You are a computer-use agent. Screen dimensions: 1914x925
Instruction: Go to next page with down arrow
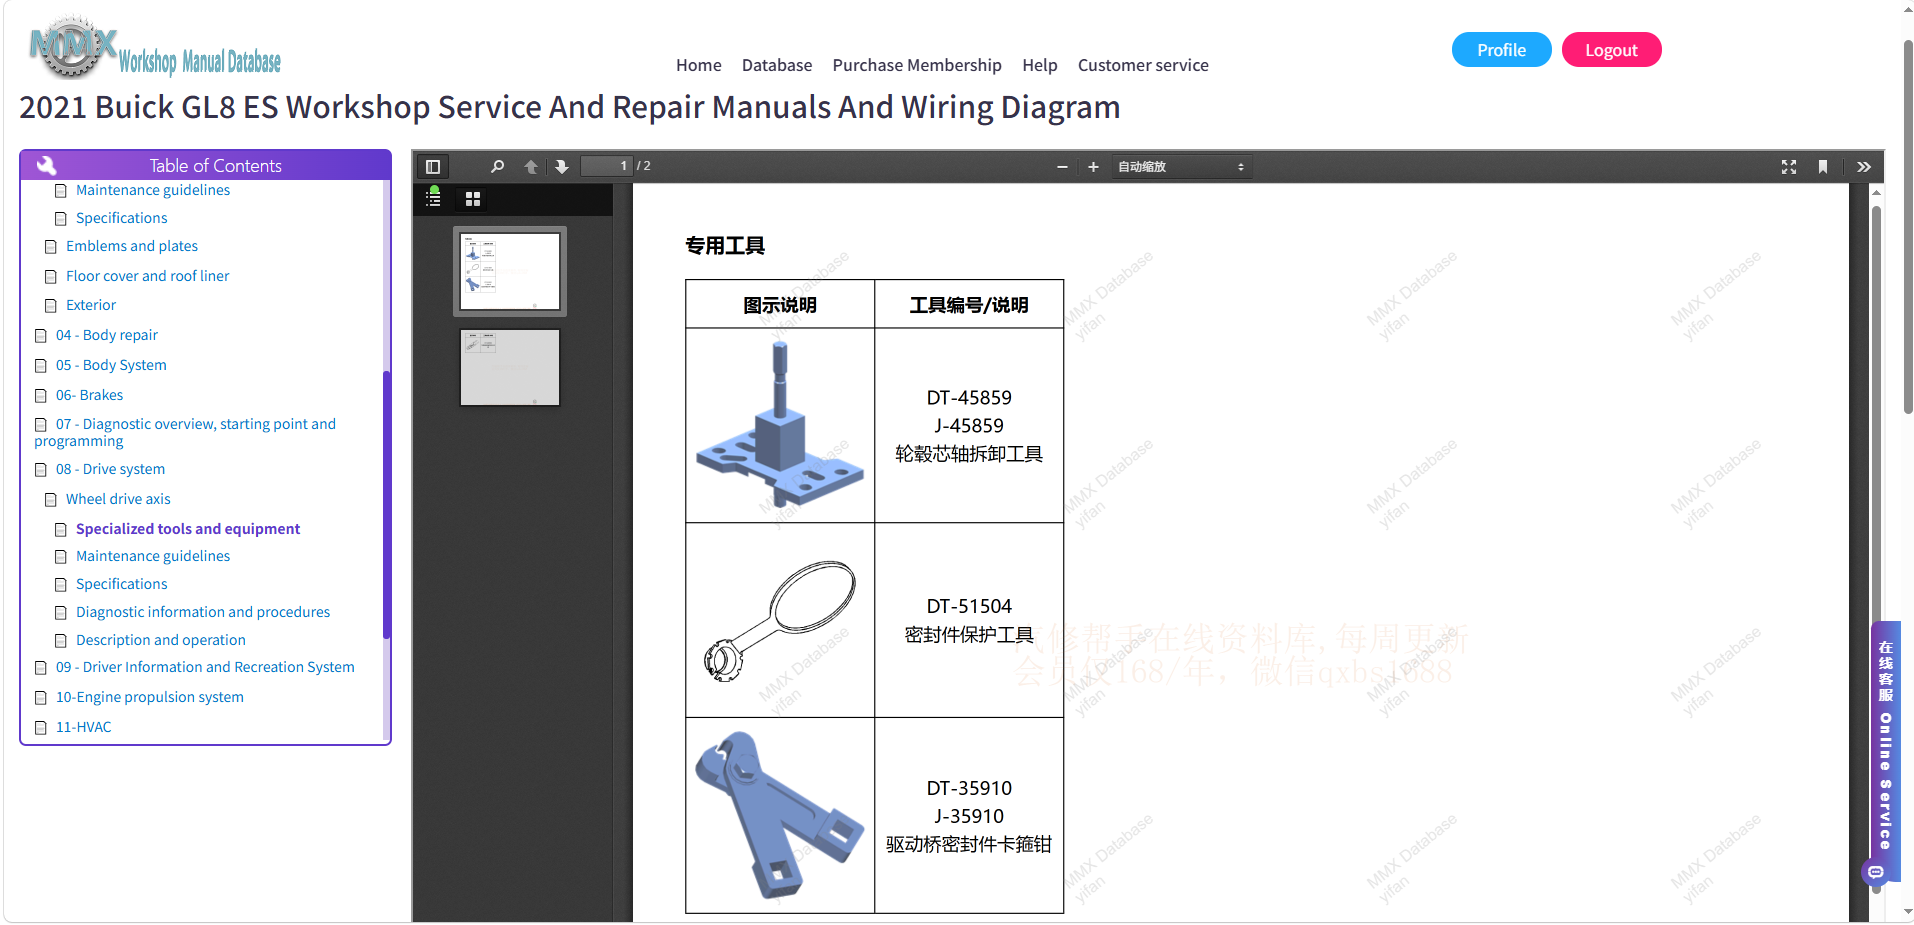[562, 167]
